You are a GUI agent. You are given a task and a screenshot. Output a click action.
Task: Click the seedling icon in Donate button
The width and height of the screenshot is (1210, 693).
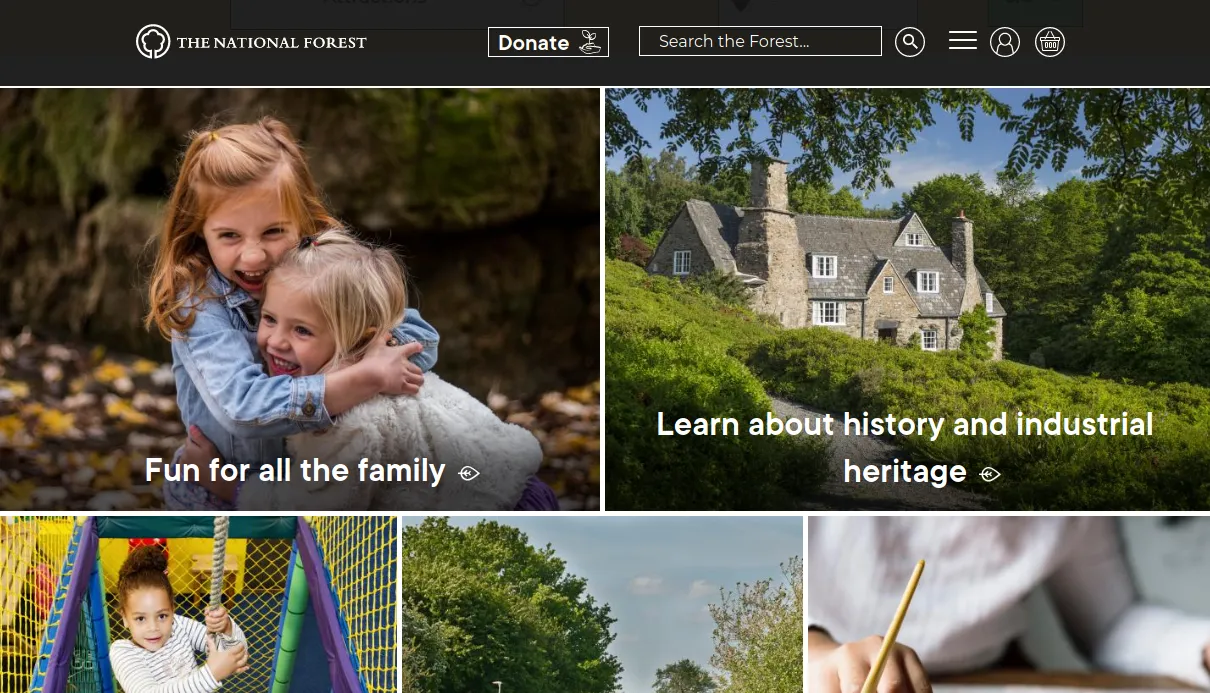click(590, 42)
